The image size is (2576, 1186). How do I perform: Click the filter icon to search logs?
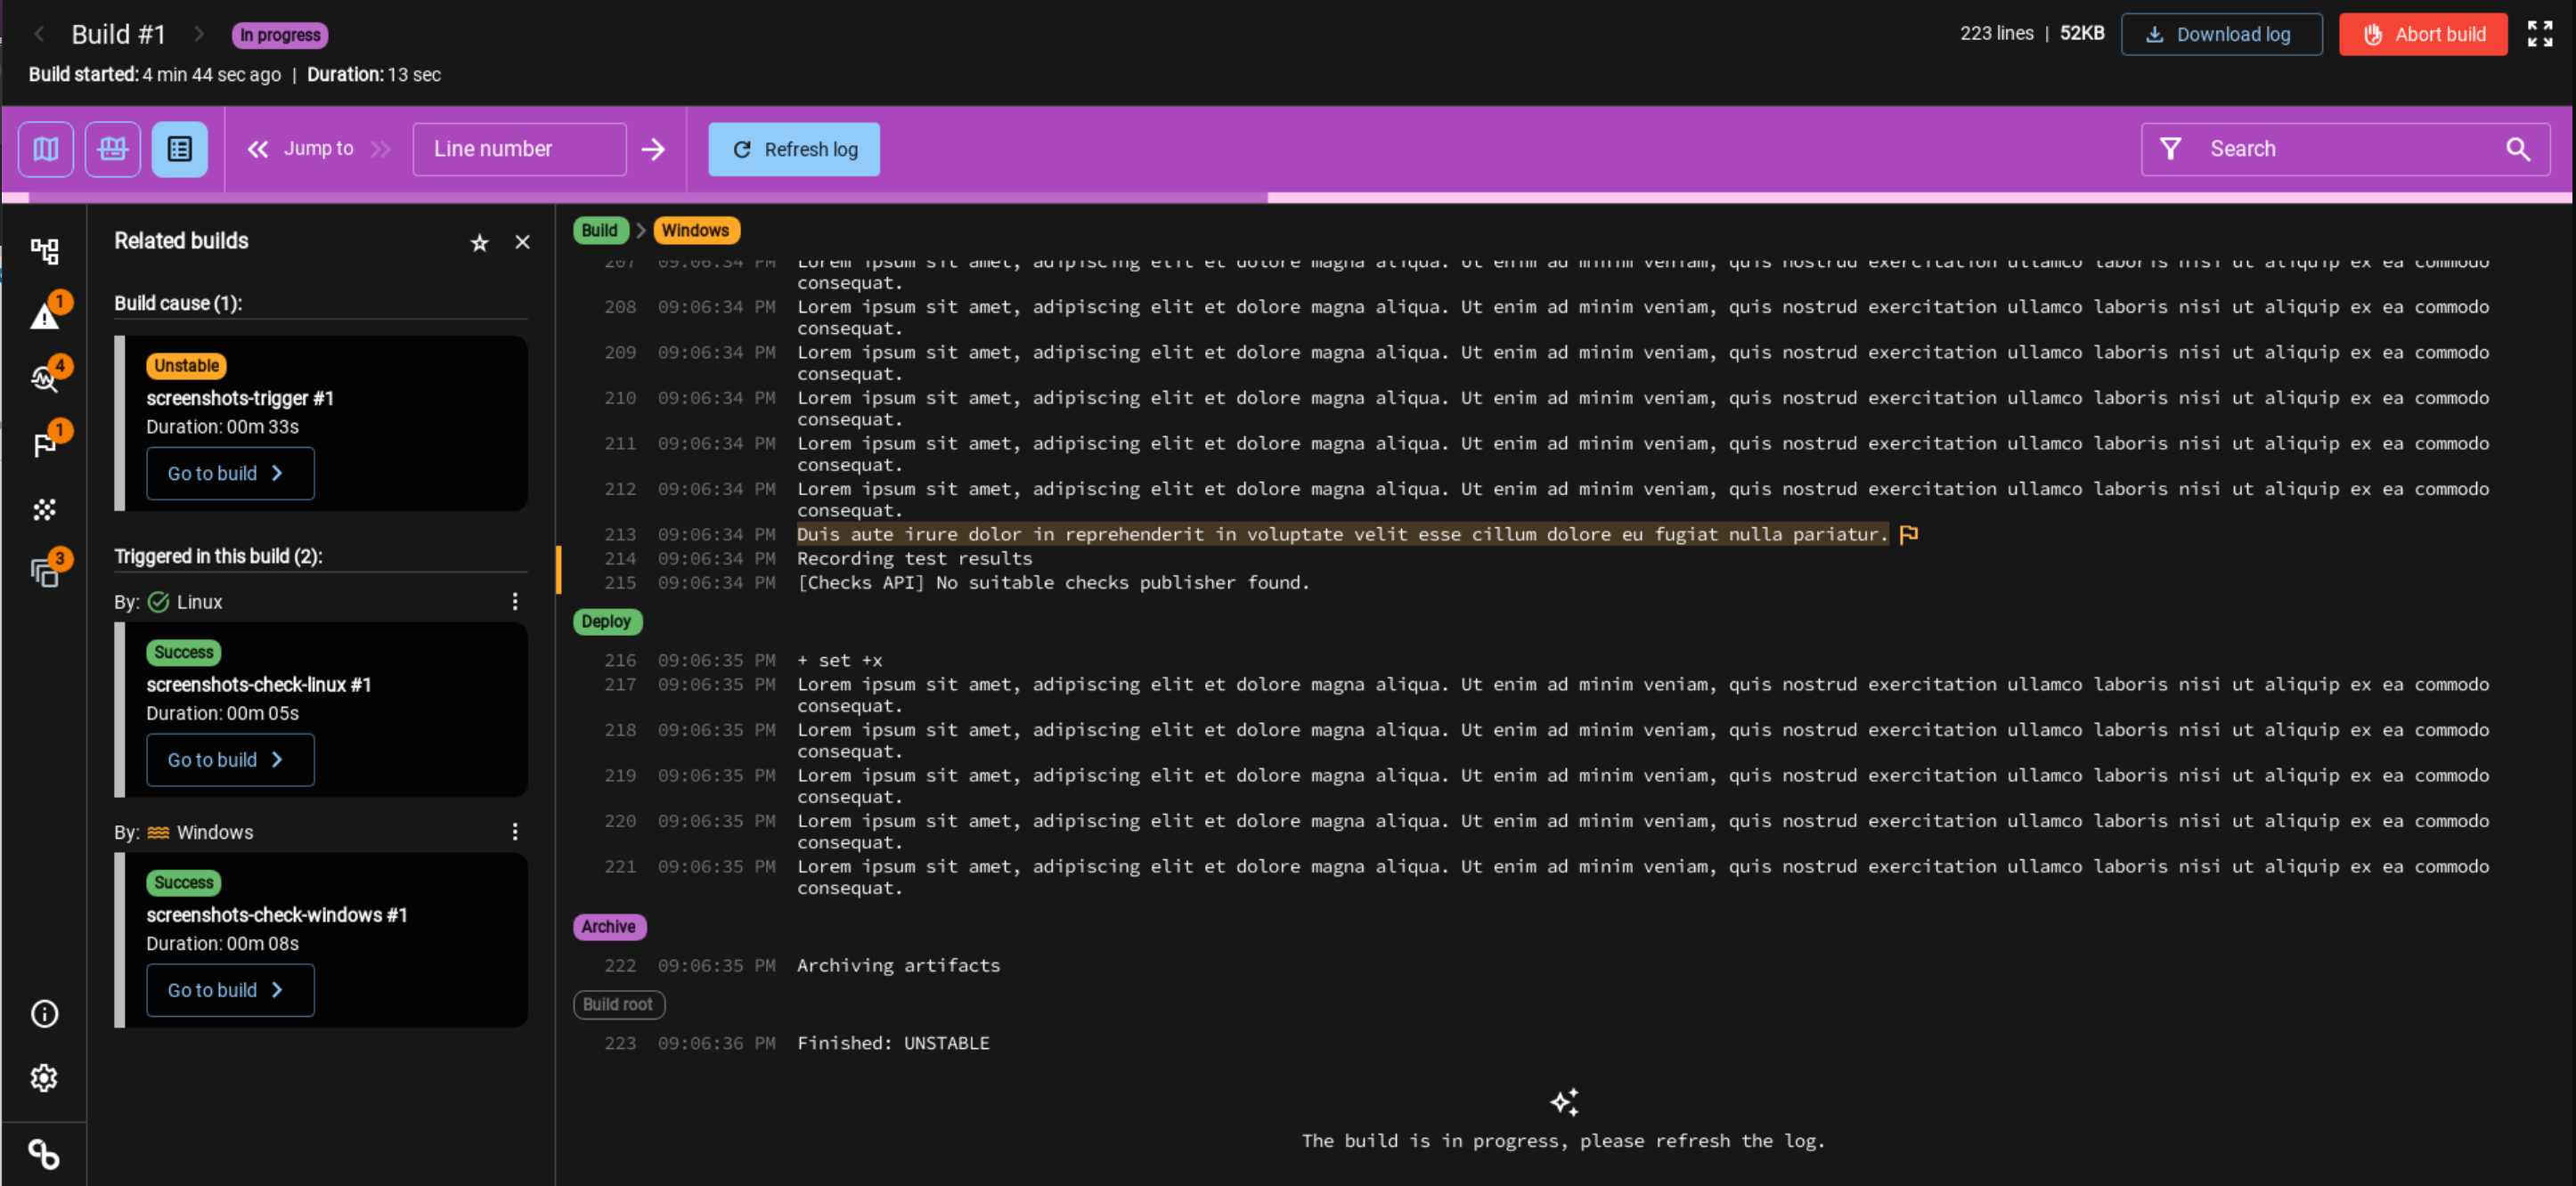coord(2170,148)
